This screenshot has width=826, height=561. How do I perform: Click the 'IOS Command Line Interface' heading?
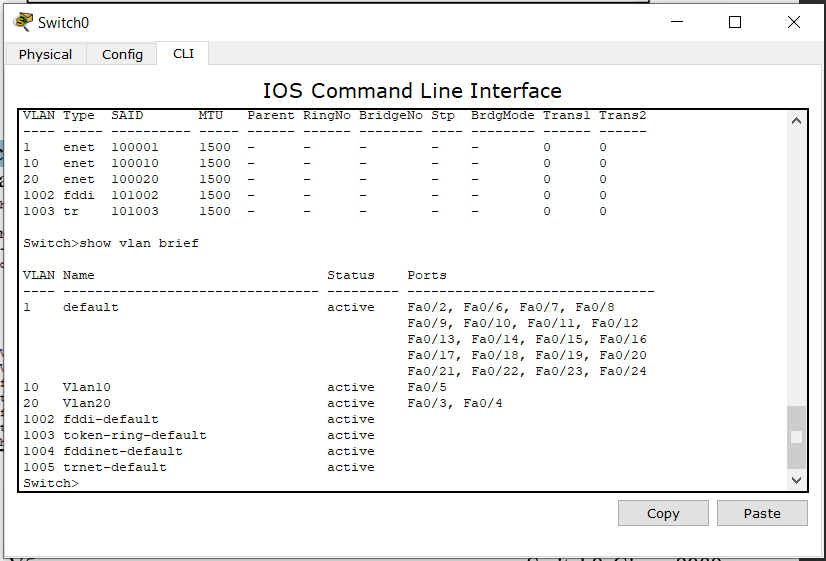(x=412, y=91)
